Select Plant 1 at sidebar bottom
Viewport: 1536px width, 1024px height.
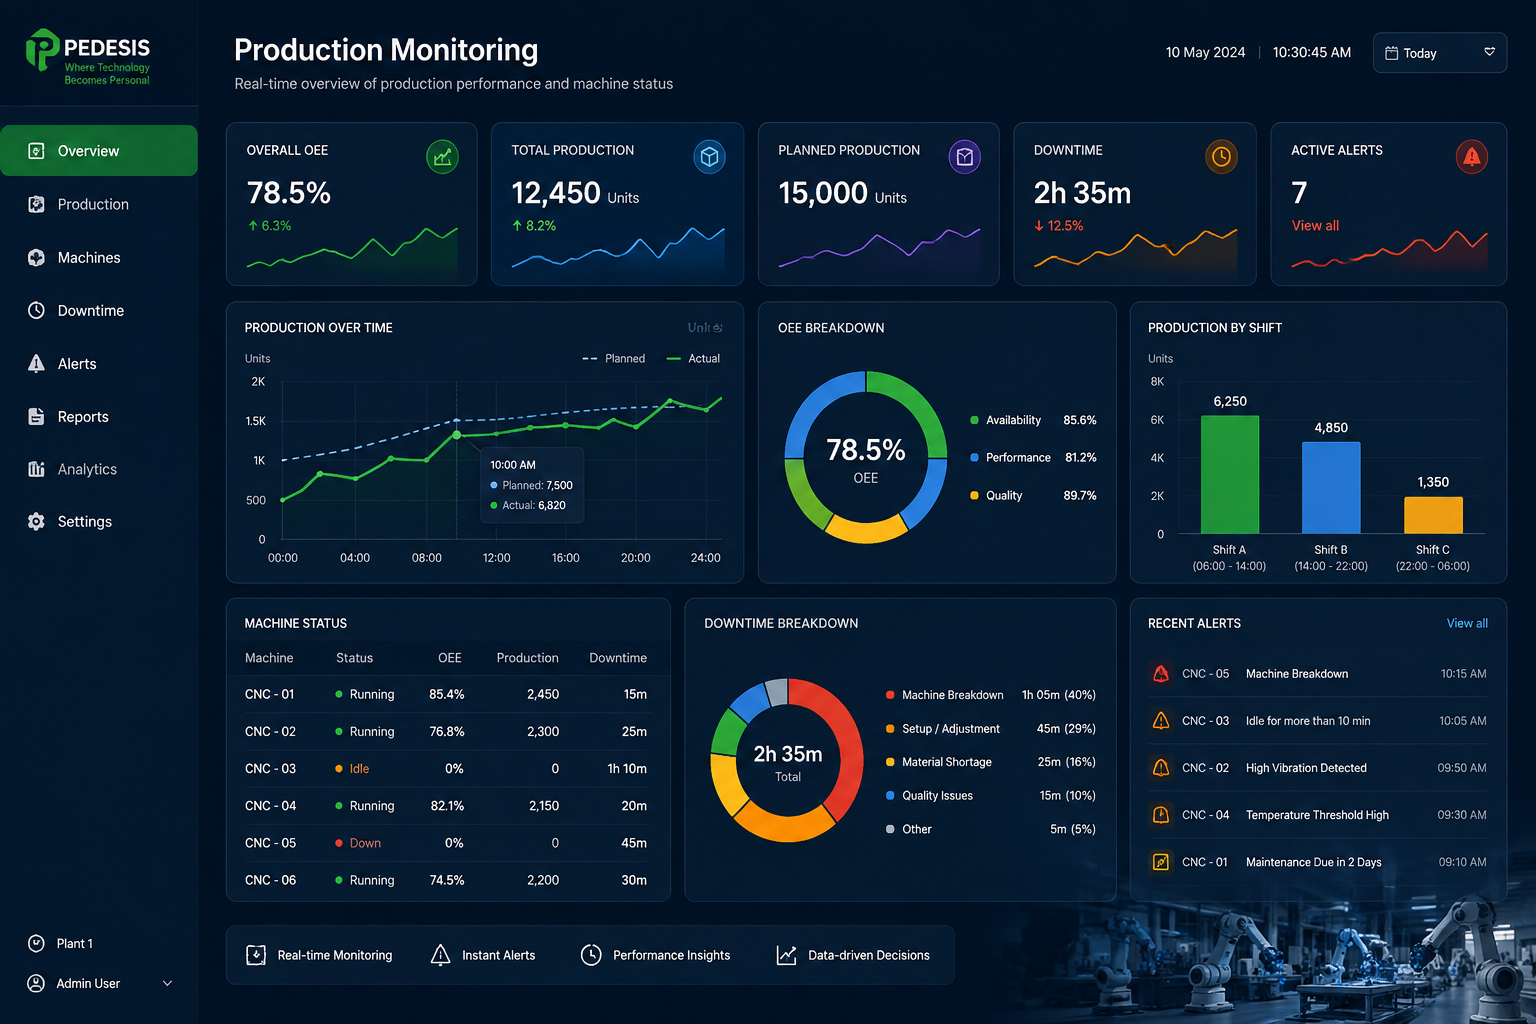(60, 943)
